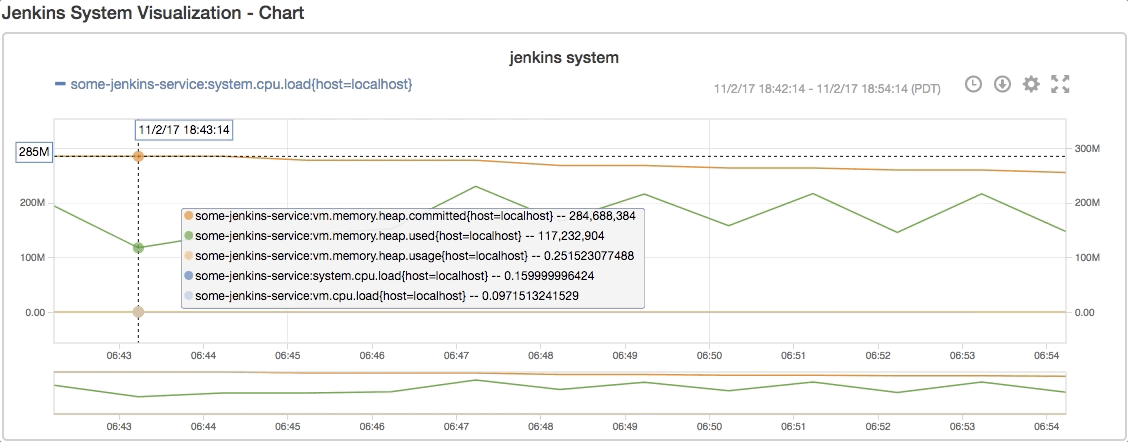Click the green swatch beside heap.used
The height and width of the screenshot is (442, 1128).
point(188,235)
